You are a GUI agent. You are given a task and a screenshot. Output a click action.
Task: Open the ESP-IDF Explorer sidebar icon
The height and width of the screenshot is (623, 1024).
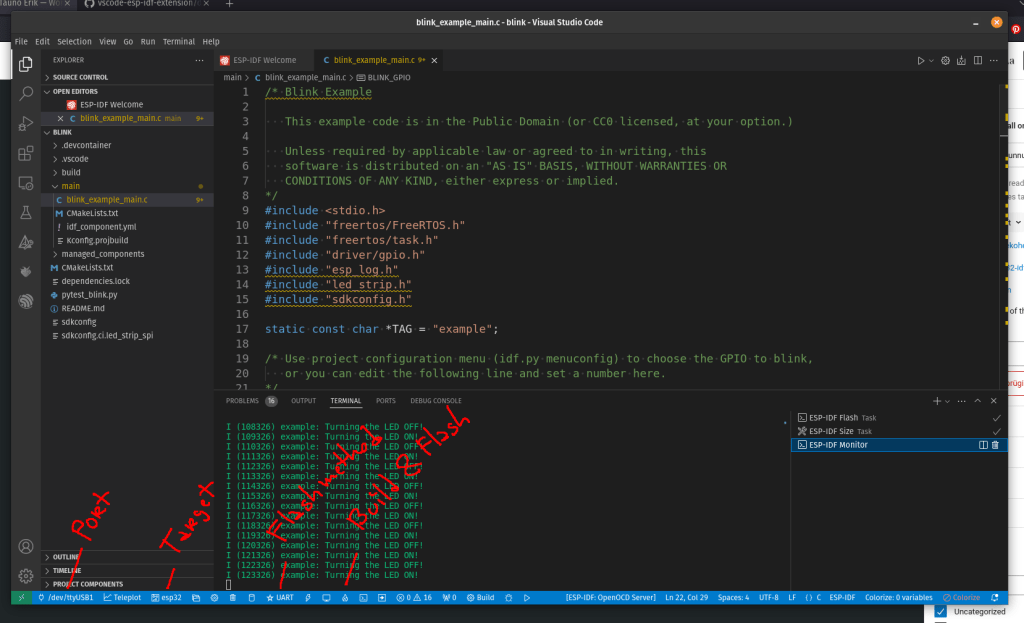coord(27,301)
